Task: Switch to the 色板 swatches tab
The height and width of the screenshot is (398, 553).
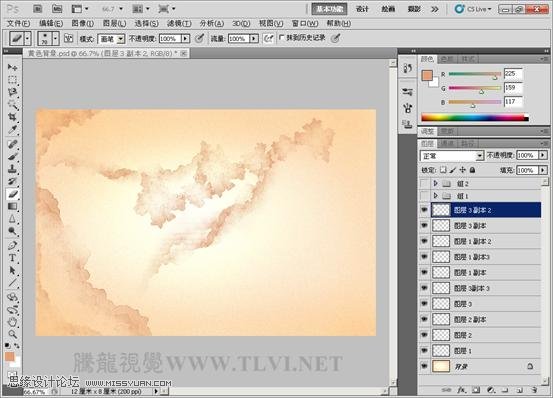Action: 447,59
